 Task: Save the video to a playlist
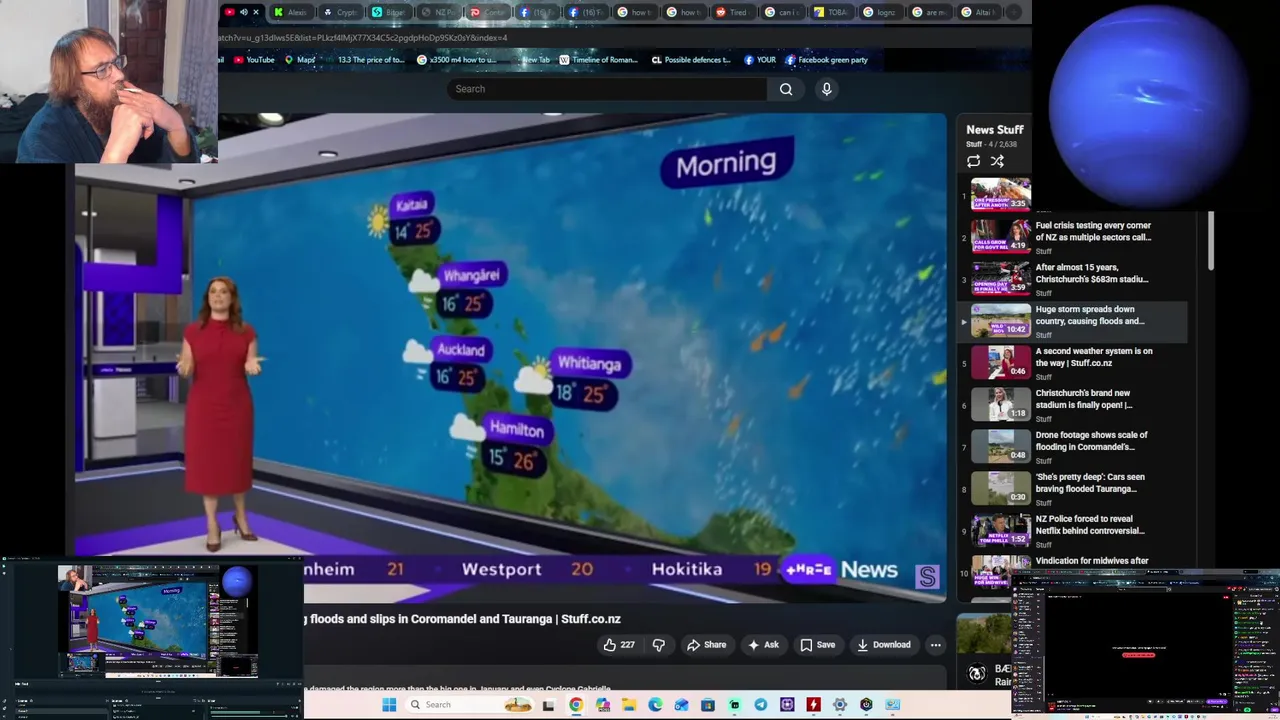tap(817, 645)
